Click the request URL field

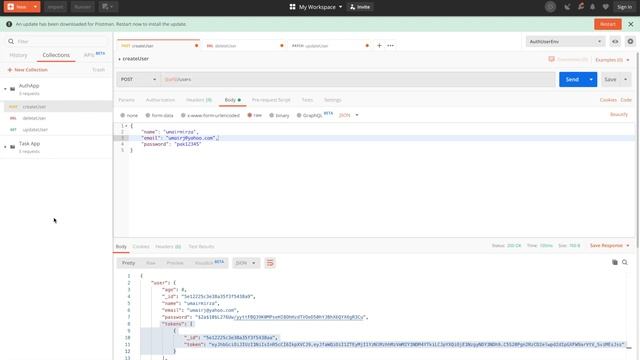[x=358, y=79]
